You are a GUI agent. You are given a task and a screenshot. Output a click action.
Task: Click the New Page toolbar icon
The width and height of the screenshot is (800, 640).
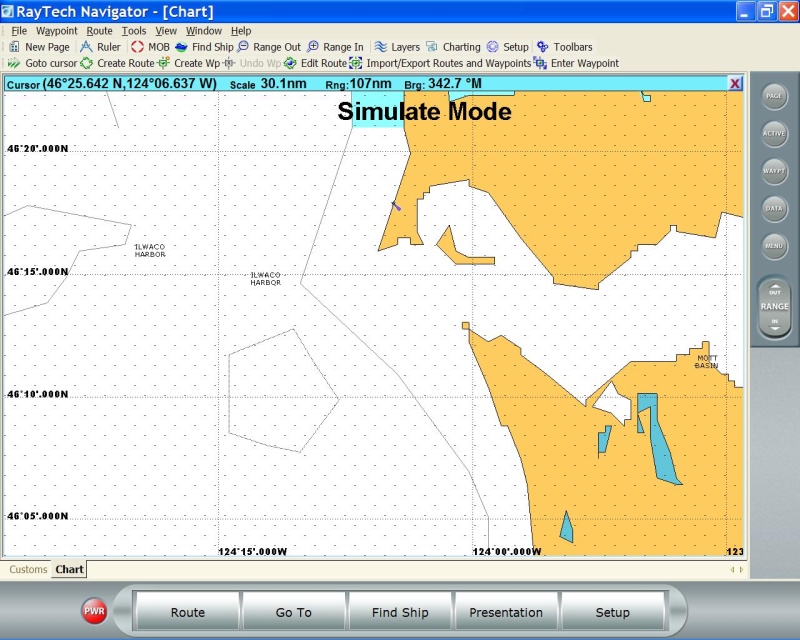14,47
